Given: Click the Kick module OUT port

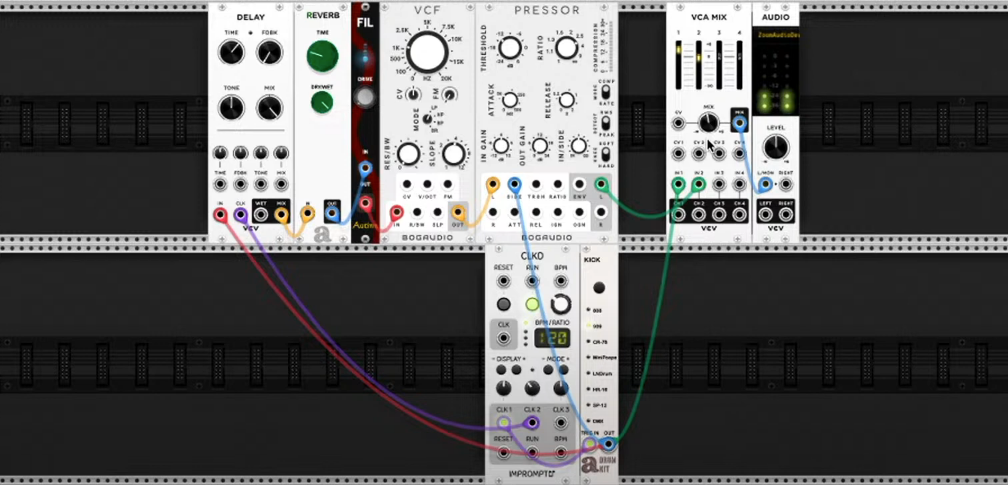Looking at the screenshot, I should 609,444.
